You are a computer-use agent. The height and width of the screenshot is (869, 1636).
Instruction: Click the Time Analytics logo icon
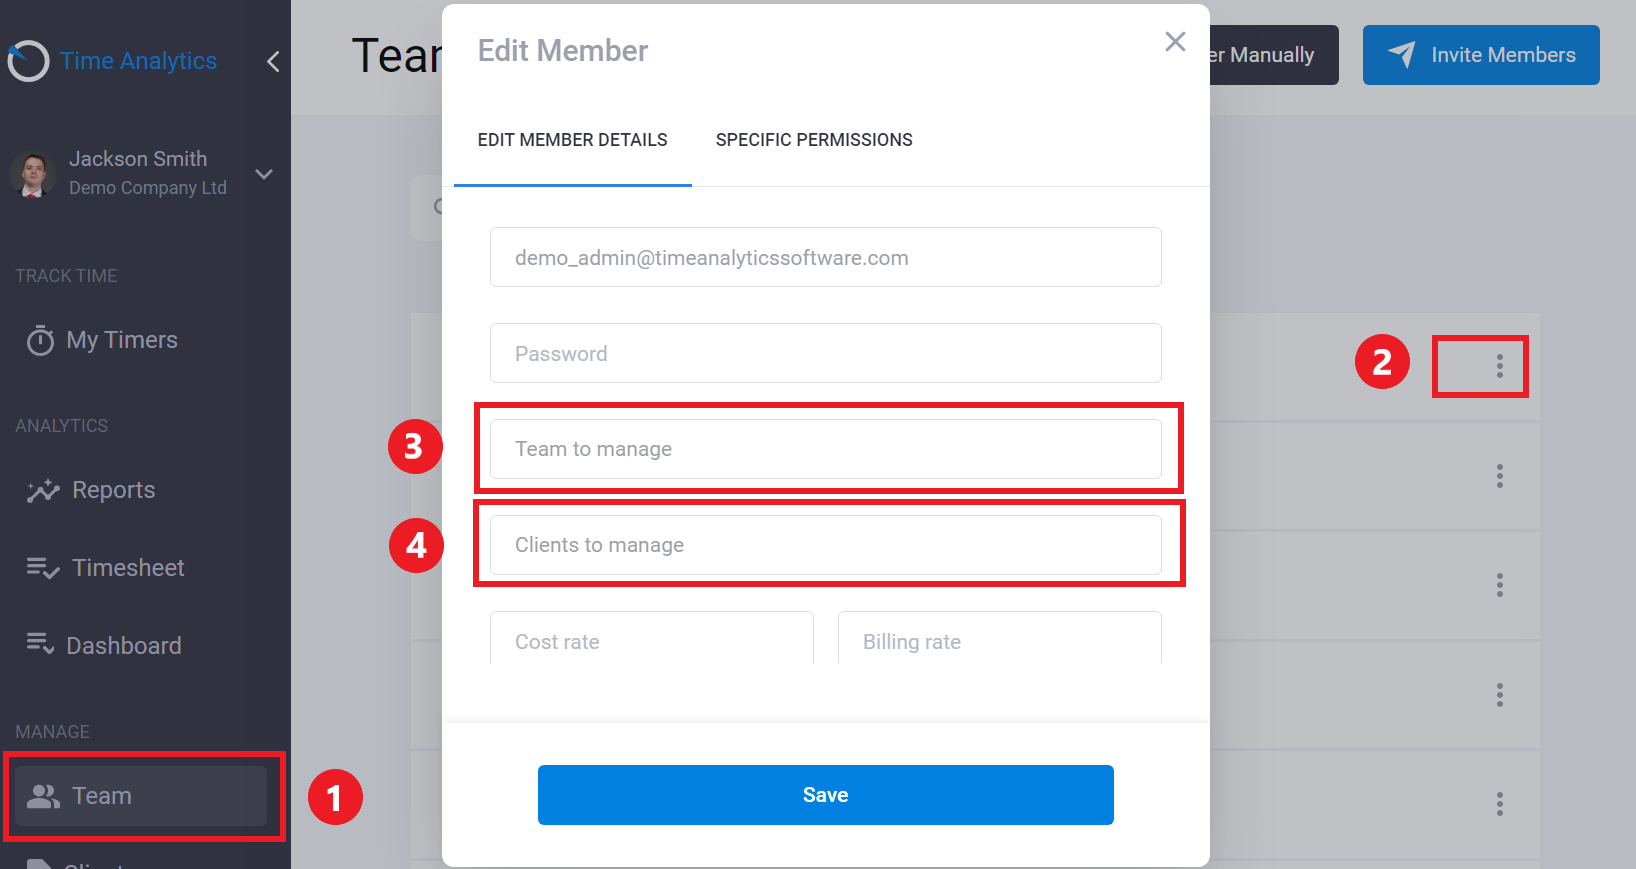28,61
